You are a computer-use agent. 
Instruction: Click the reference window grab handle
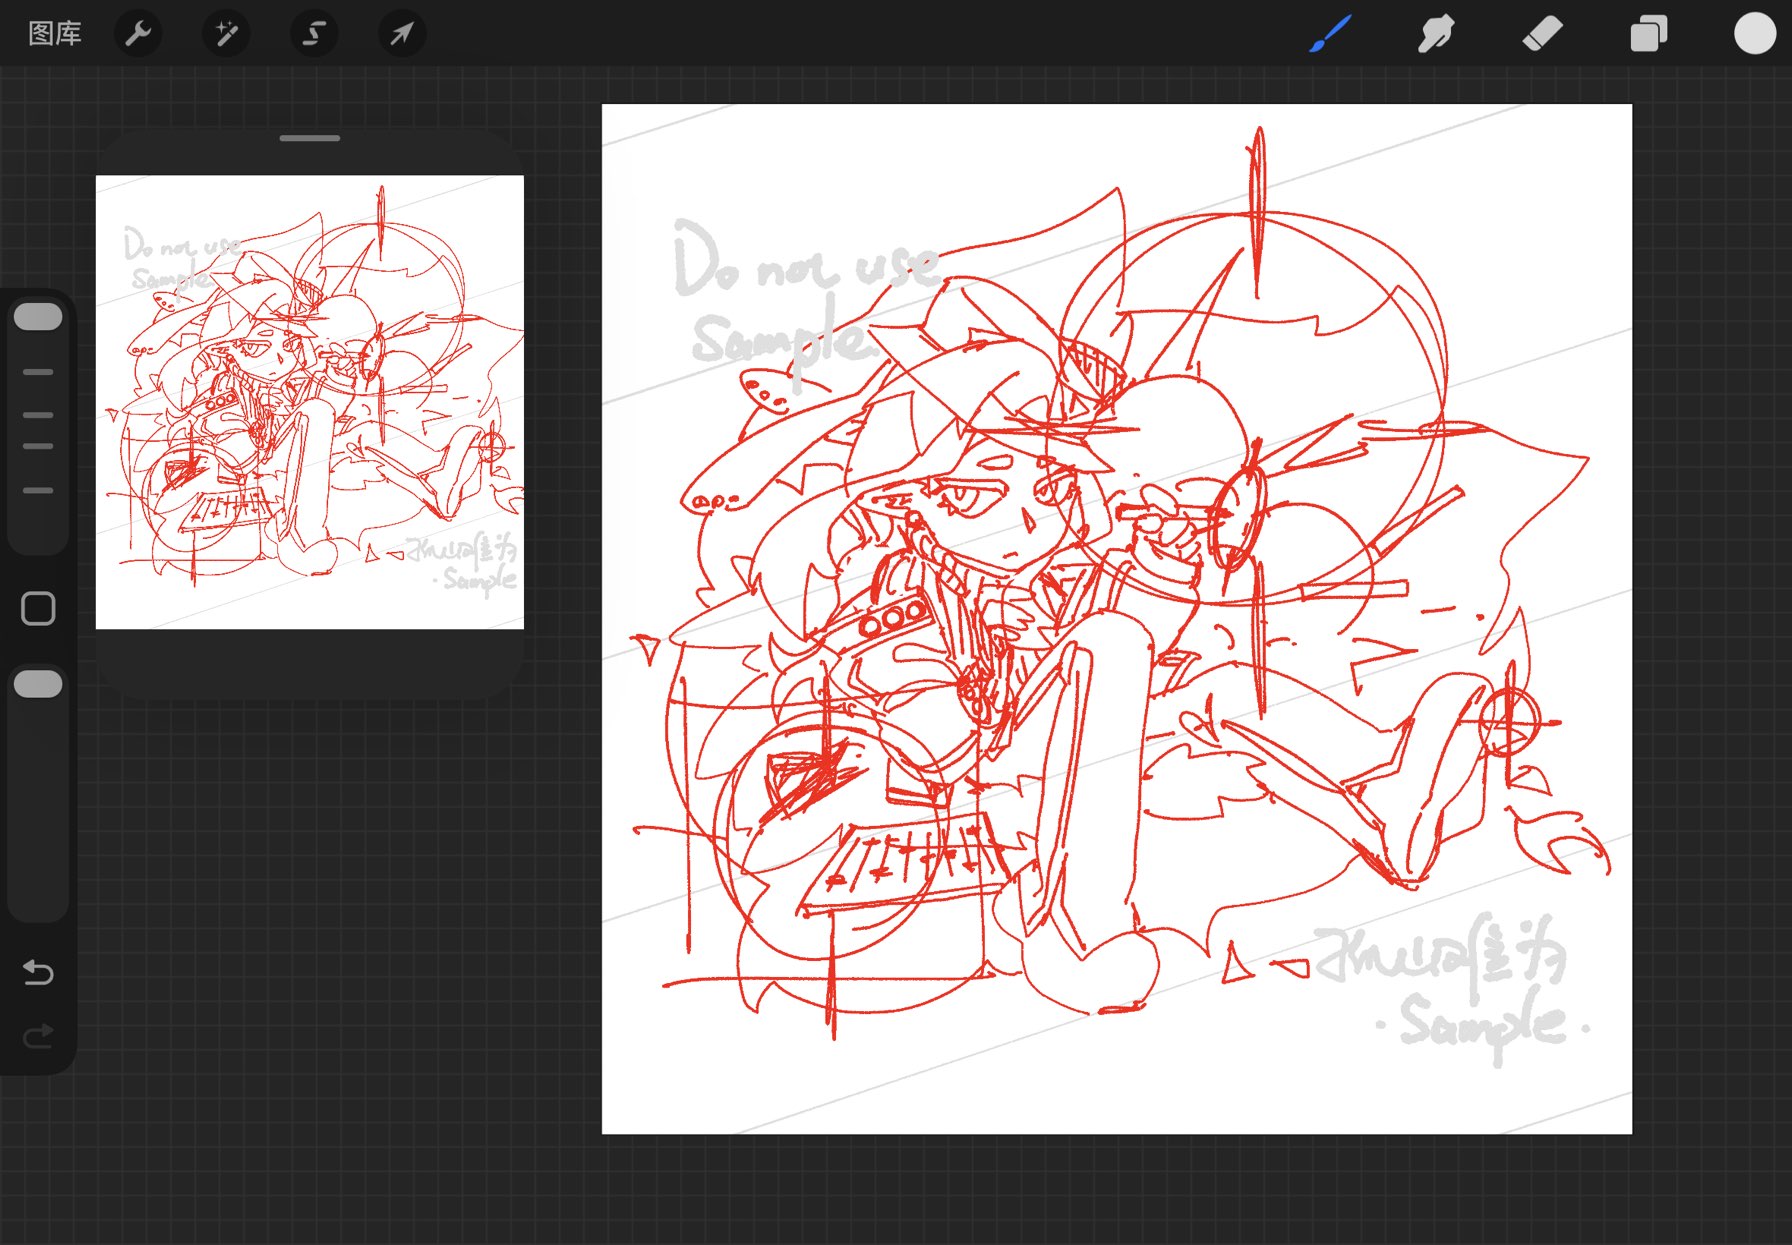point(310,138)
